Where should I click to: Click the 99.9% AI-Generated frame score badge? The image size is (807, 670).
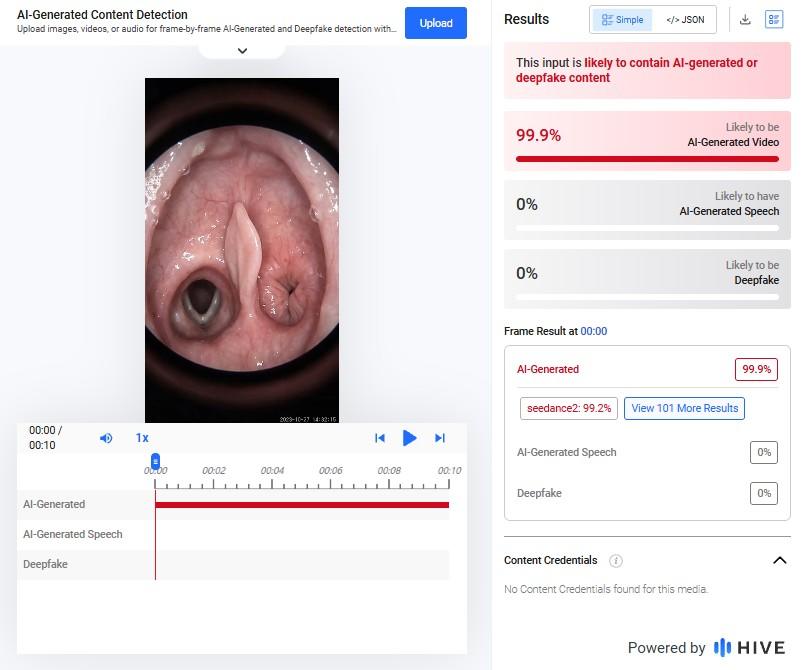pos(756,369)
